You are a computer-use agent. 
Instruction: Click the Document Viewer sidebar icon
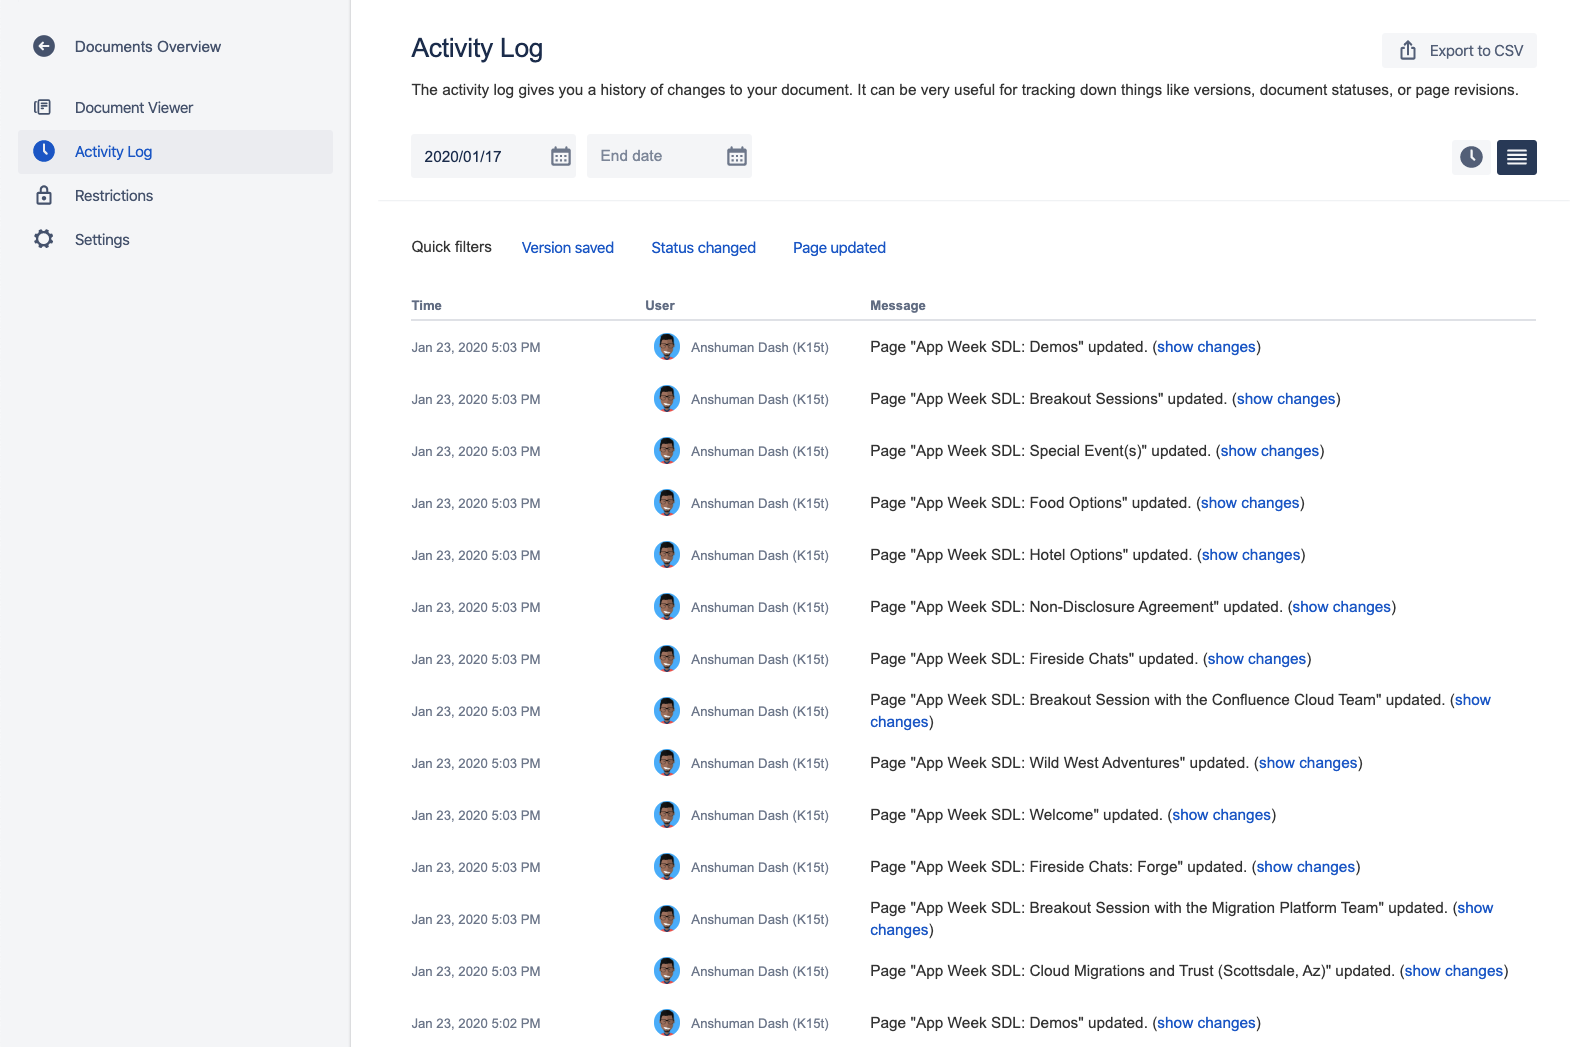pos(43,107)
